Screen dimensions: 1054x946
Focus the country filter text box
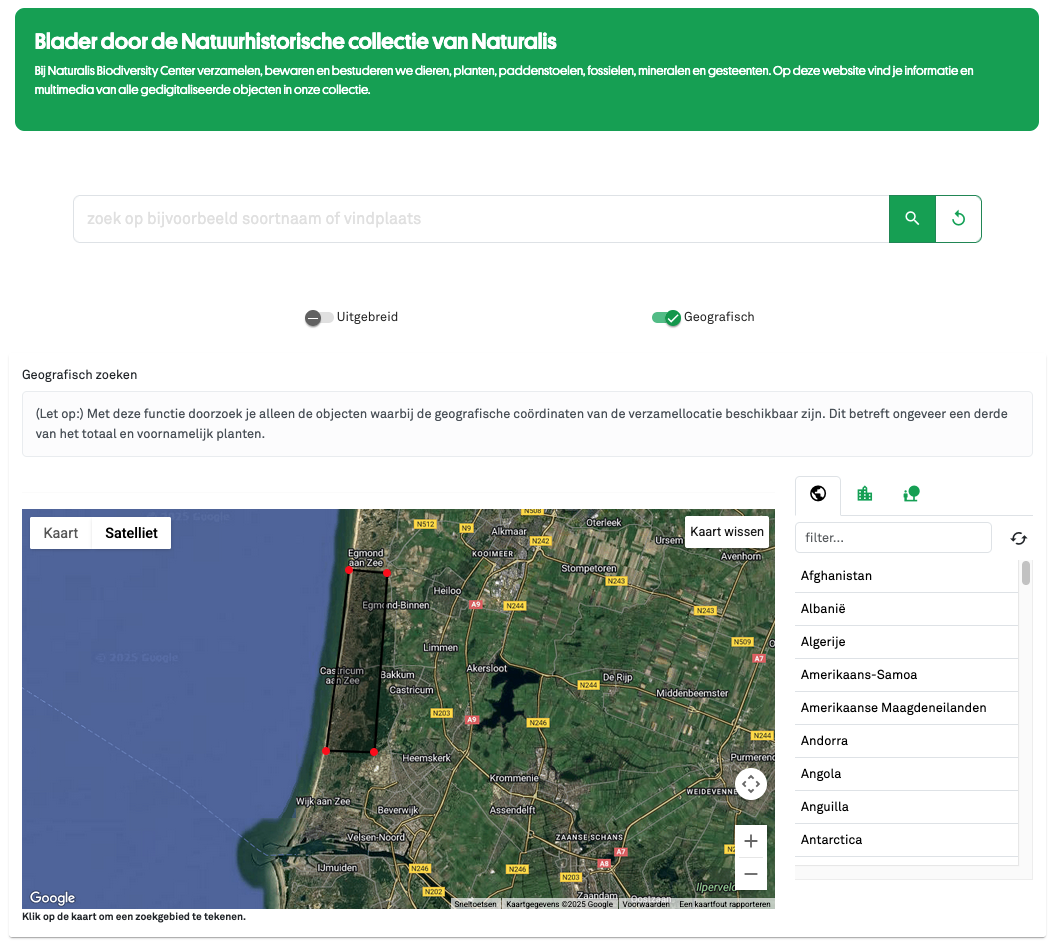click(x=892, y=538)
